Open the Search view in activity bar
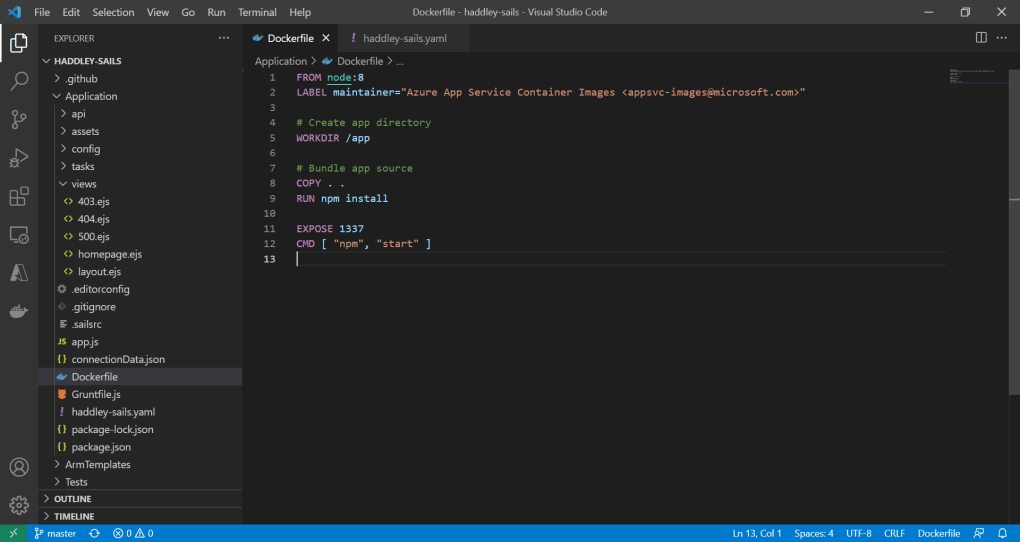The image size is (1020, 542). pyautogui.click(x=18, y=81)
